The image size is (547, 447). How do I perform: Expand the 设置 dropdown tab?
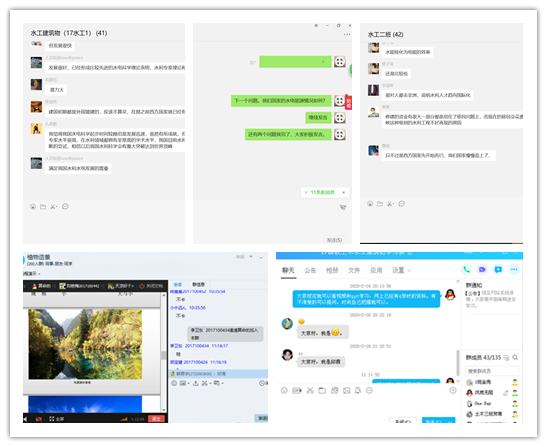click(x=402, y=270)
